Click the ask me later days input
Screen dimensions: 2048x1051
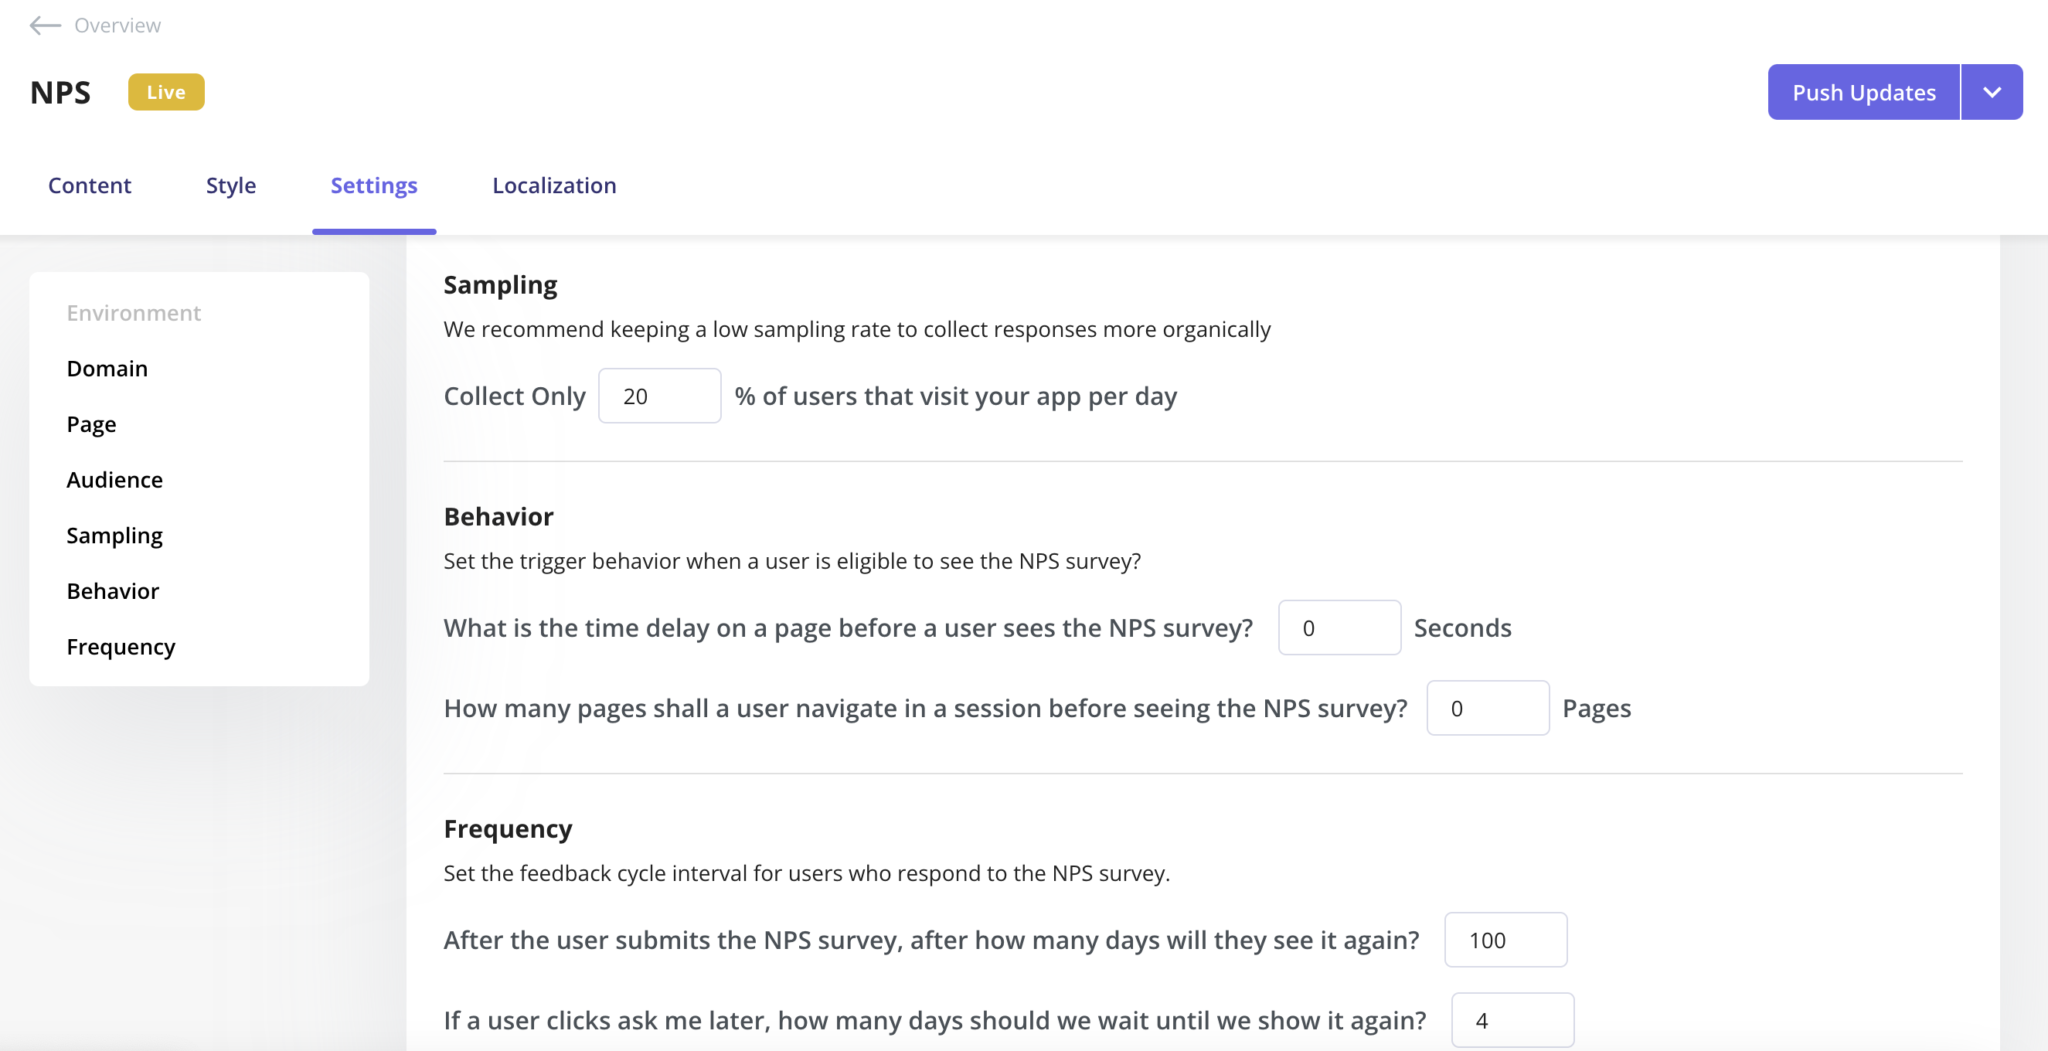1512,1019
